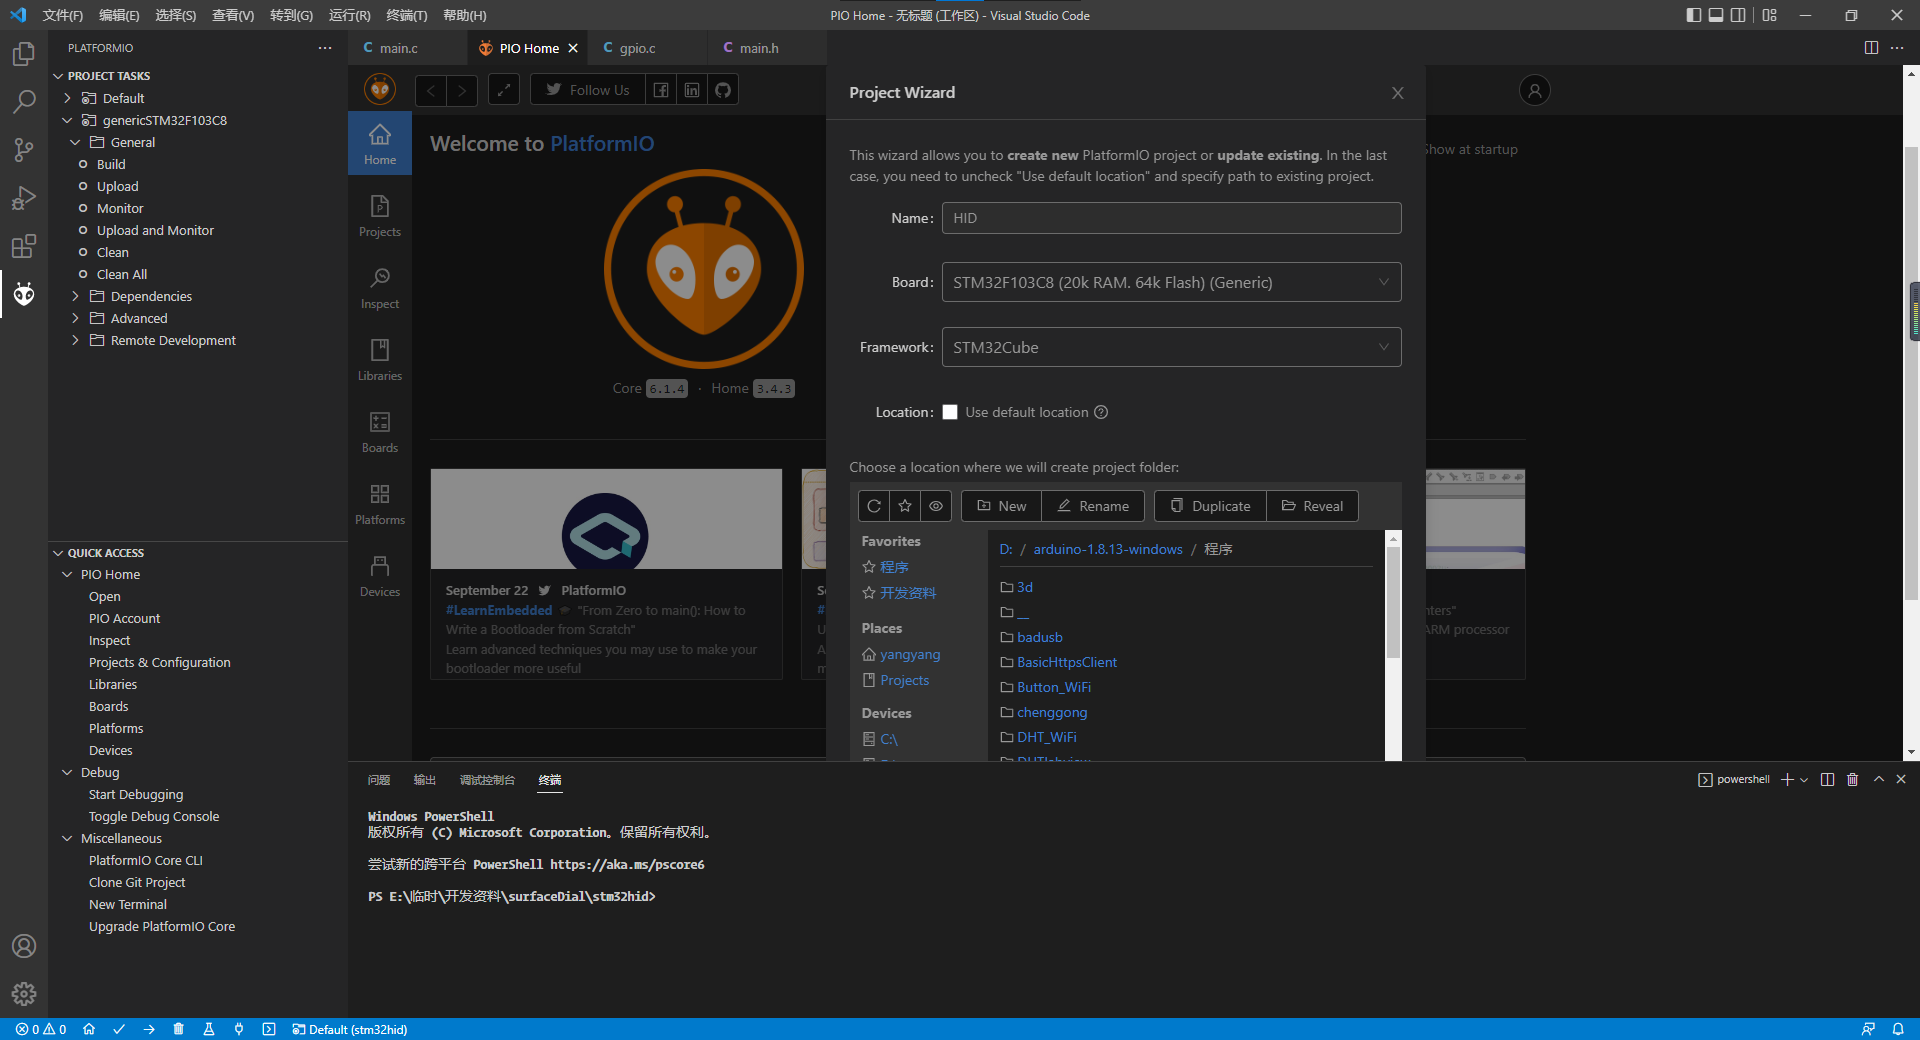Refresh the folder browser listing
The height and width of the screenshot is (1040, 1920).
click(874, 506)
